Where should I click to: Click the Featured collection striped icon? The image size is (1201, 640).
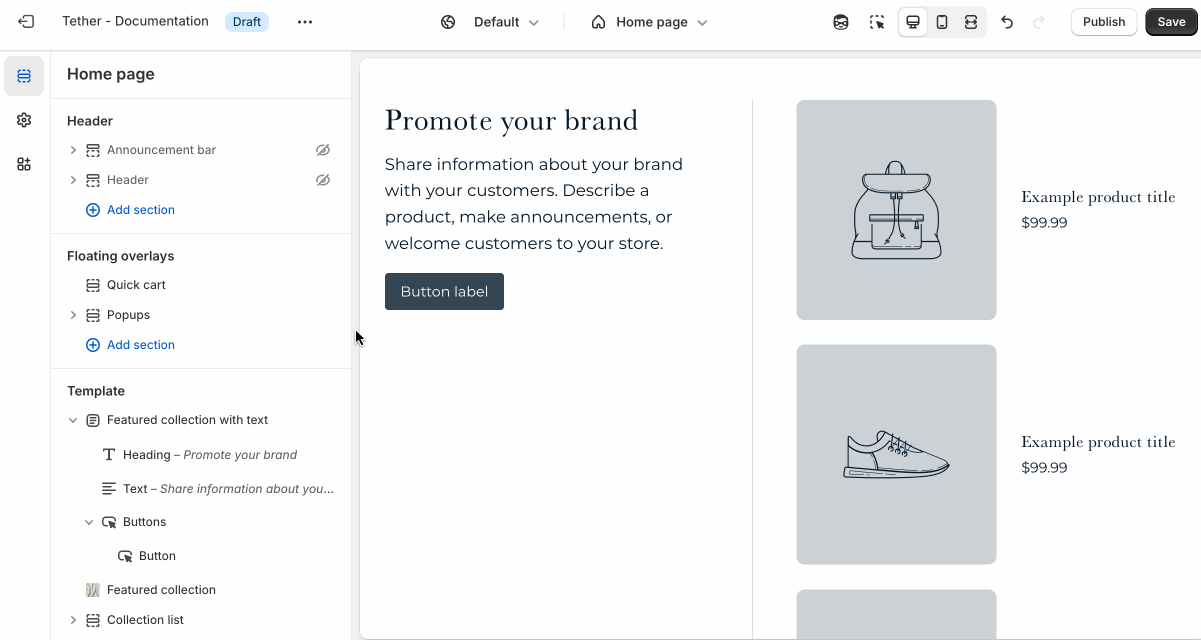coord(93,590)
